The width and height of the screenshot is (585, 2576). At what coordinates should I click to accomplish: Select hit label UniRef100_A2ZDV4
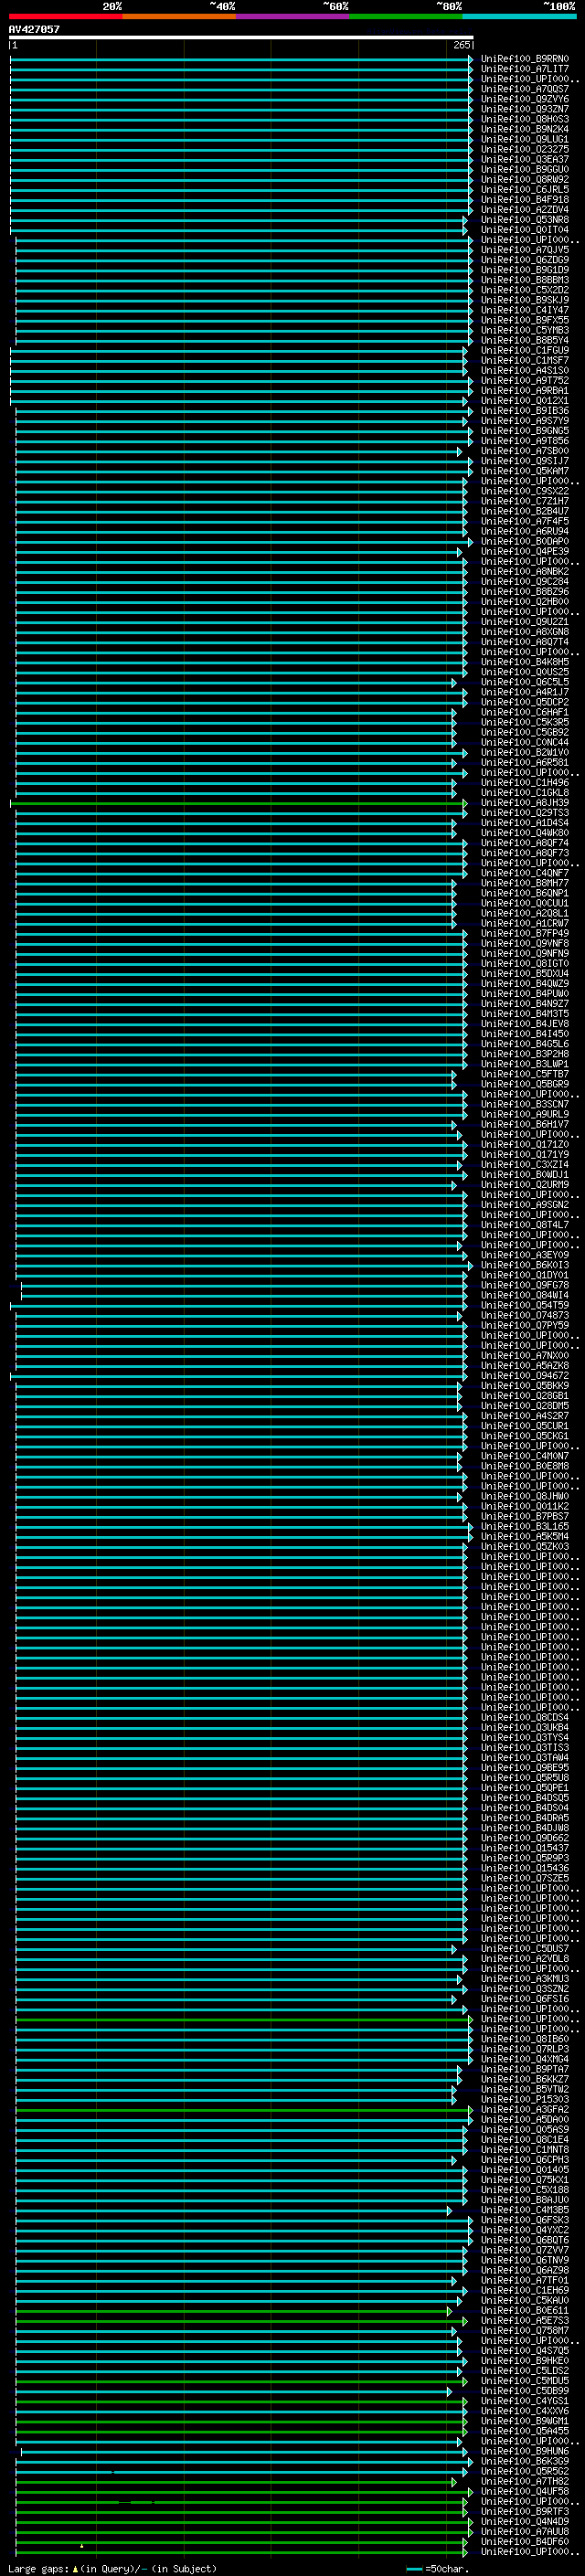pos(525,210)
